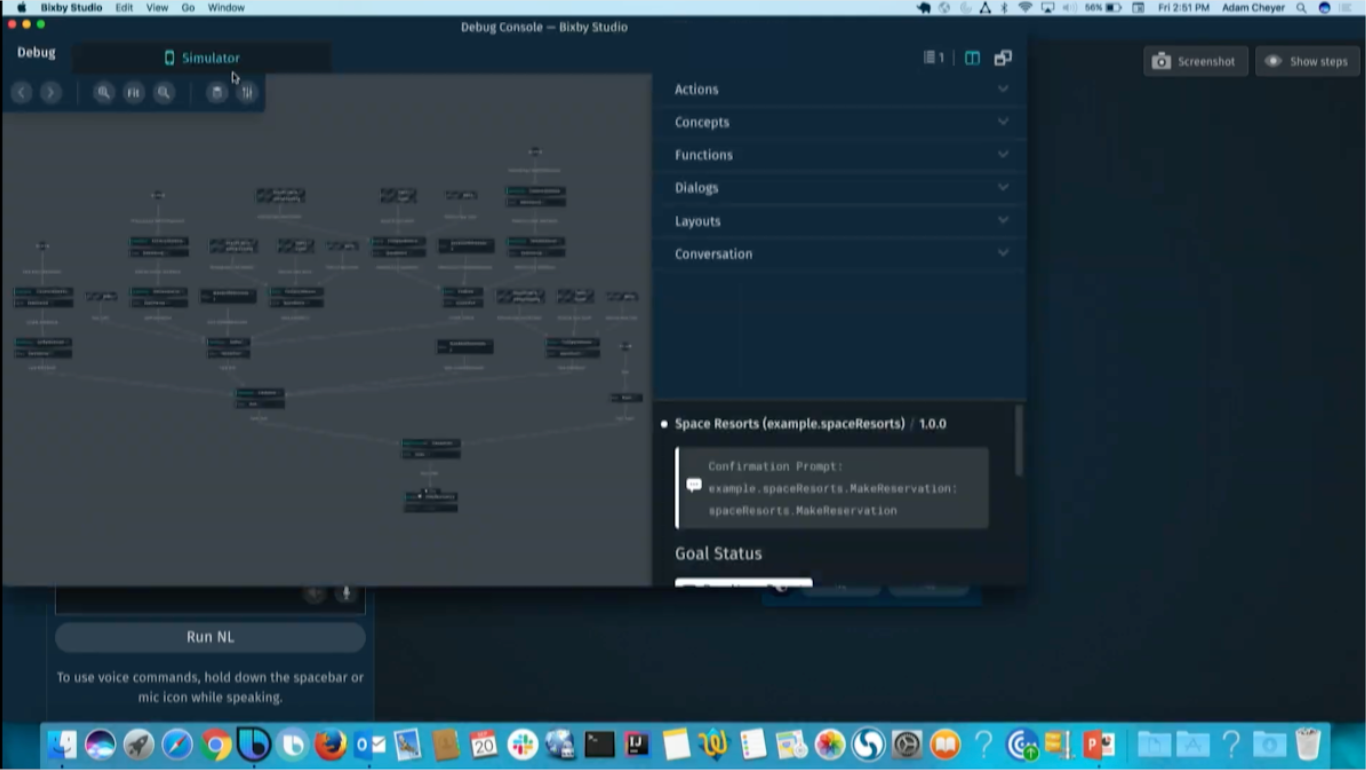The height and width of the screenshot is (770, 1366).
Task: Open Finder from the dock
Action: (x=62, y=744)
